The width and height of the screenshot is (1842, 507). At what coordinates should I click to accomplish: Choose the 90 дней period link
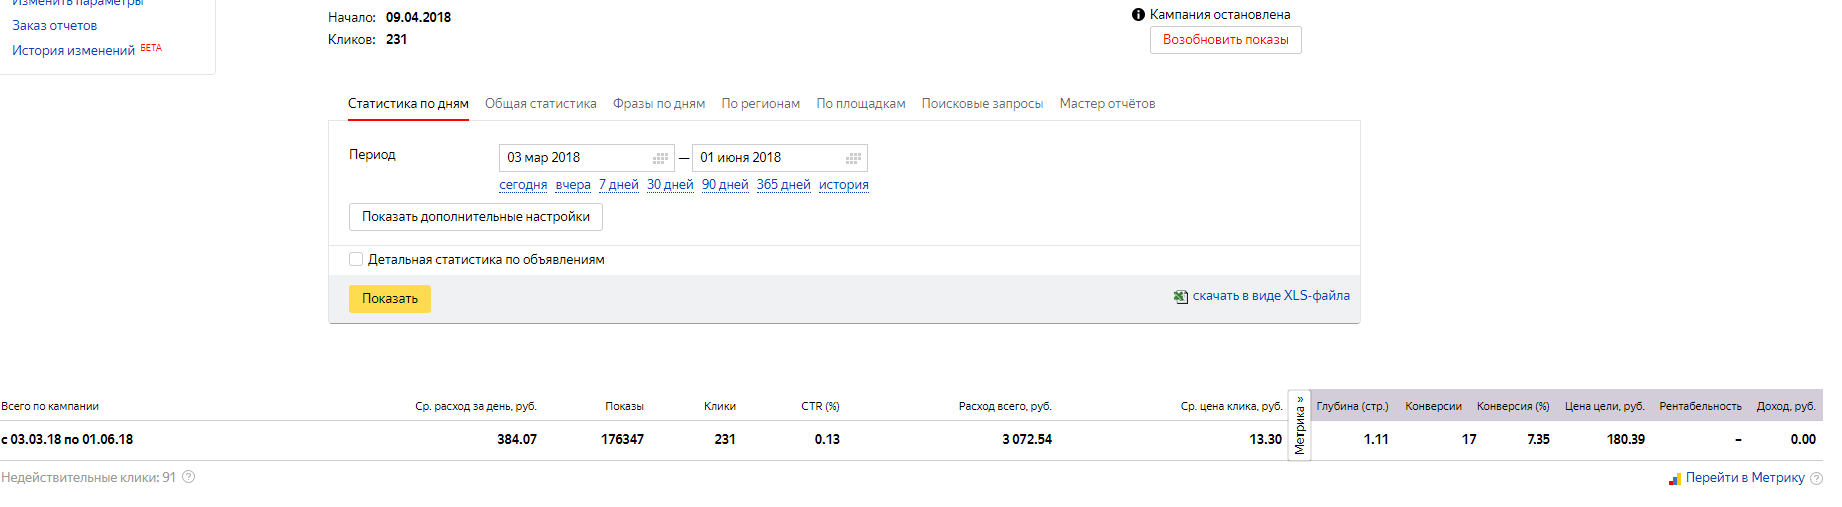tap(725, 185)
